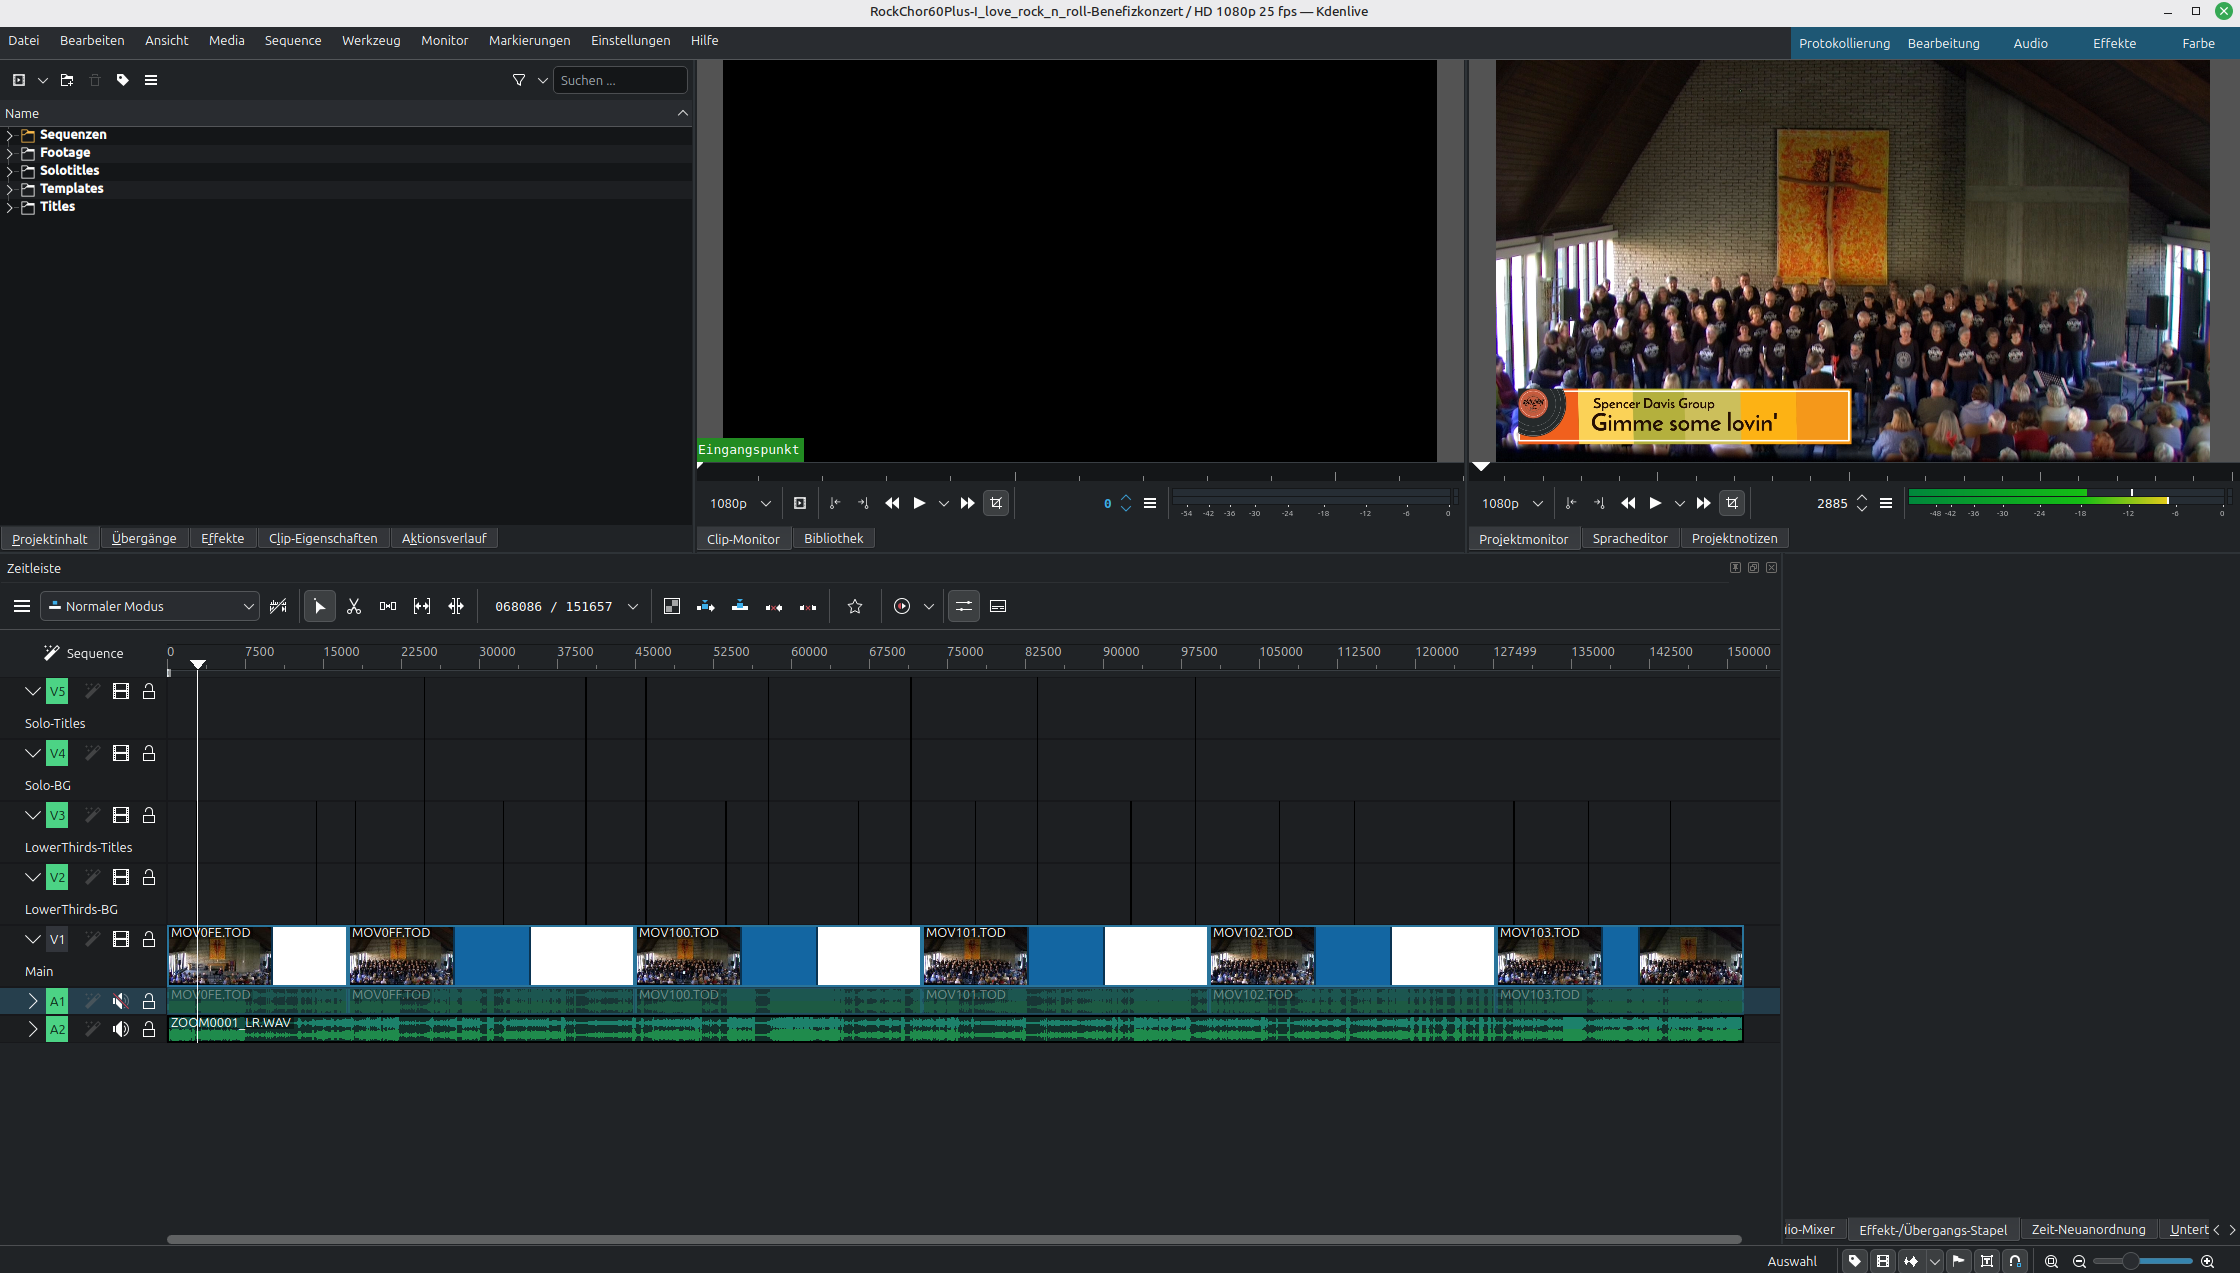Toggle the subtitle track button in timeline toolbar
2240x1273 pixels.
(x=998, y=606)
